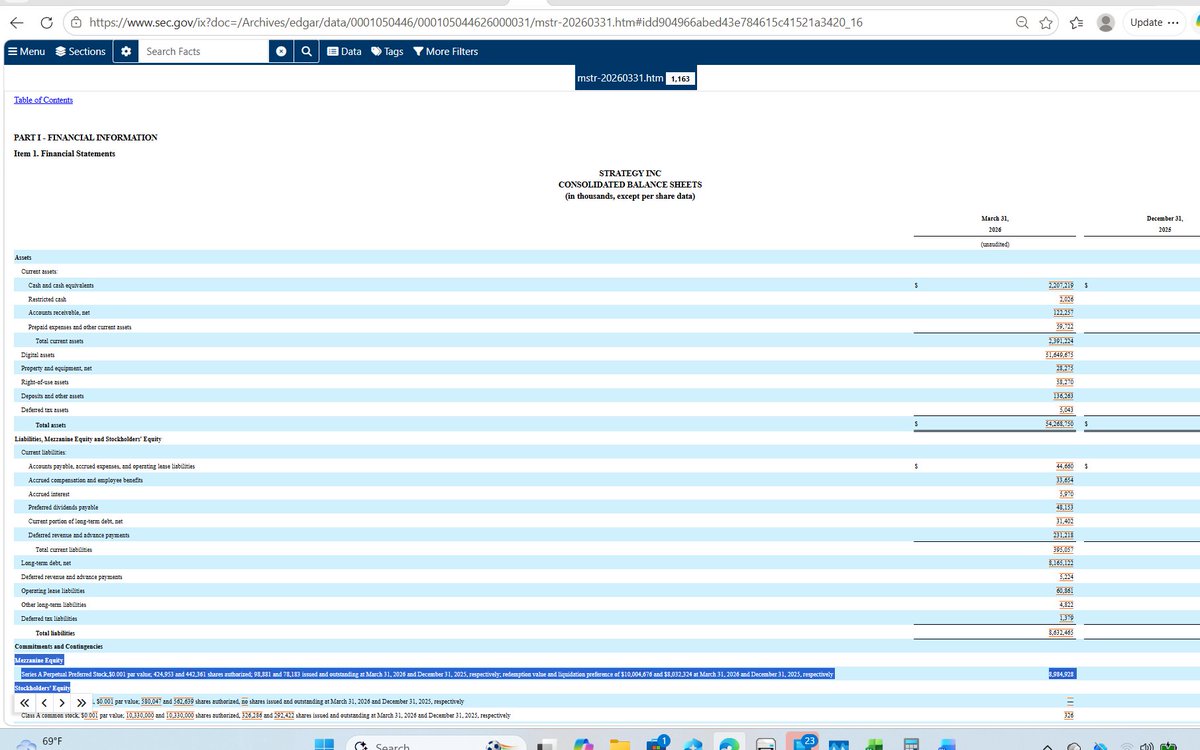
Task: Select Accounts receivable, net value
Action: (x=1062, y=313)
